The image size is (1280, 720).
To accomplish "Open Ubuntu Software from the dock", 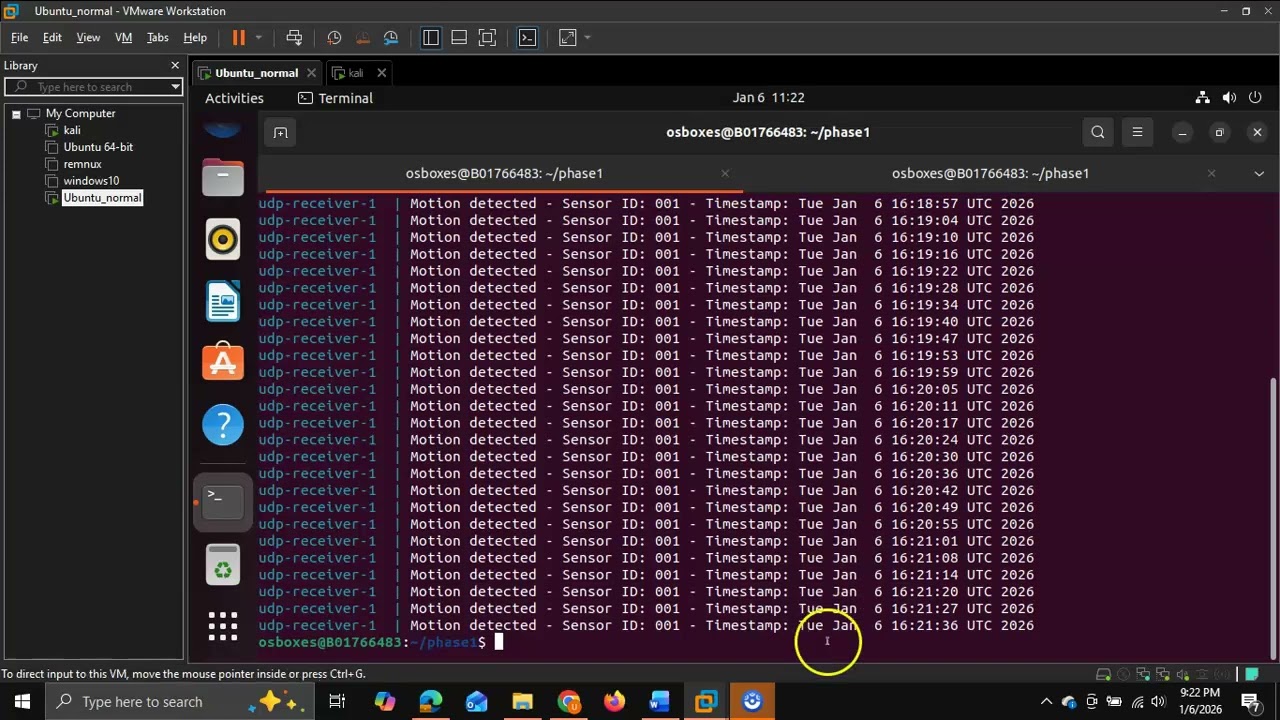I will (x=223, y=363).
